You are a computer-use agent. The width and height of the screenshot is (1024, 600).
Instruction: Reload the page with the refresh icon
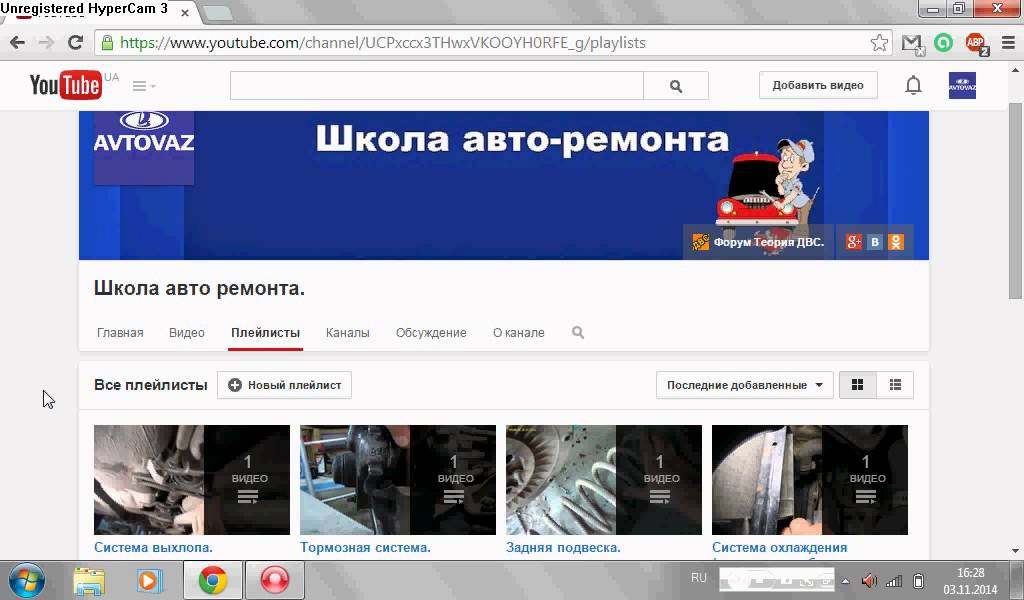pos(75,43)
